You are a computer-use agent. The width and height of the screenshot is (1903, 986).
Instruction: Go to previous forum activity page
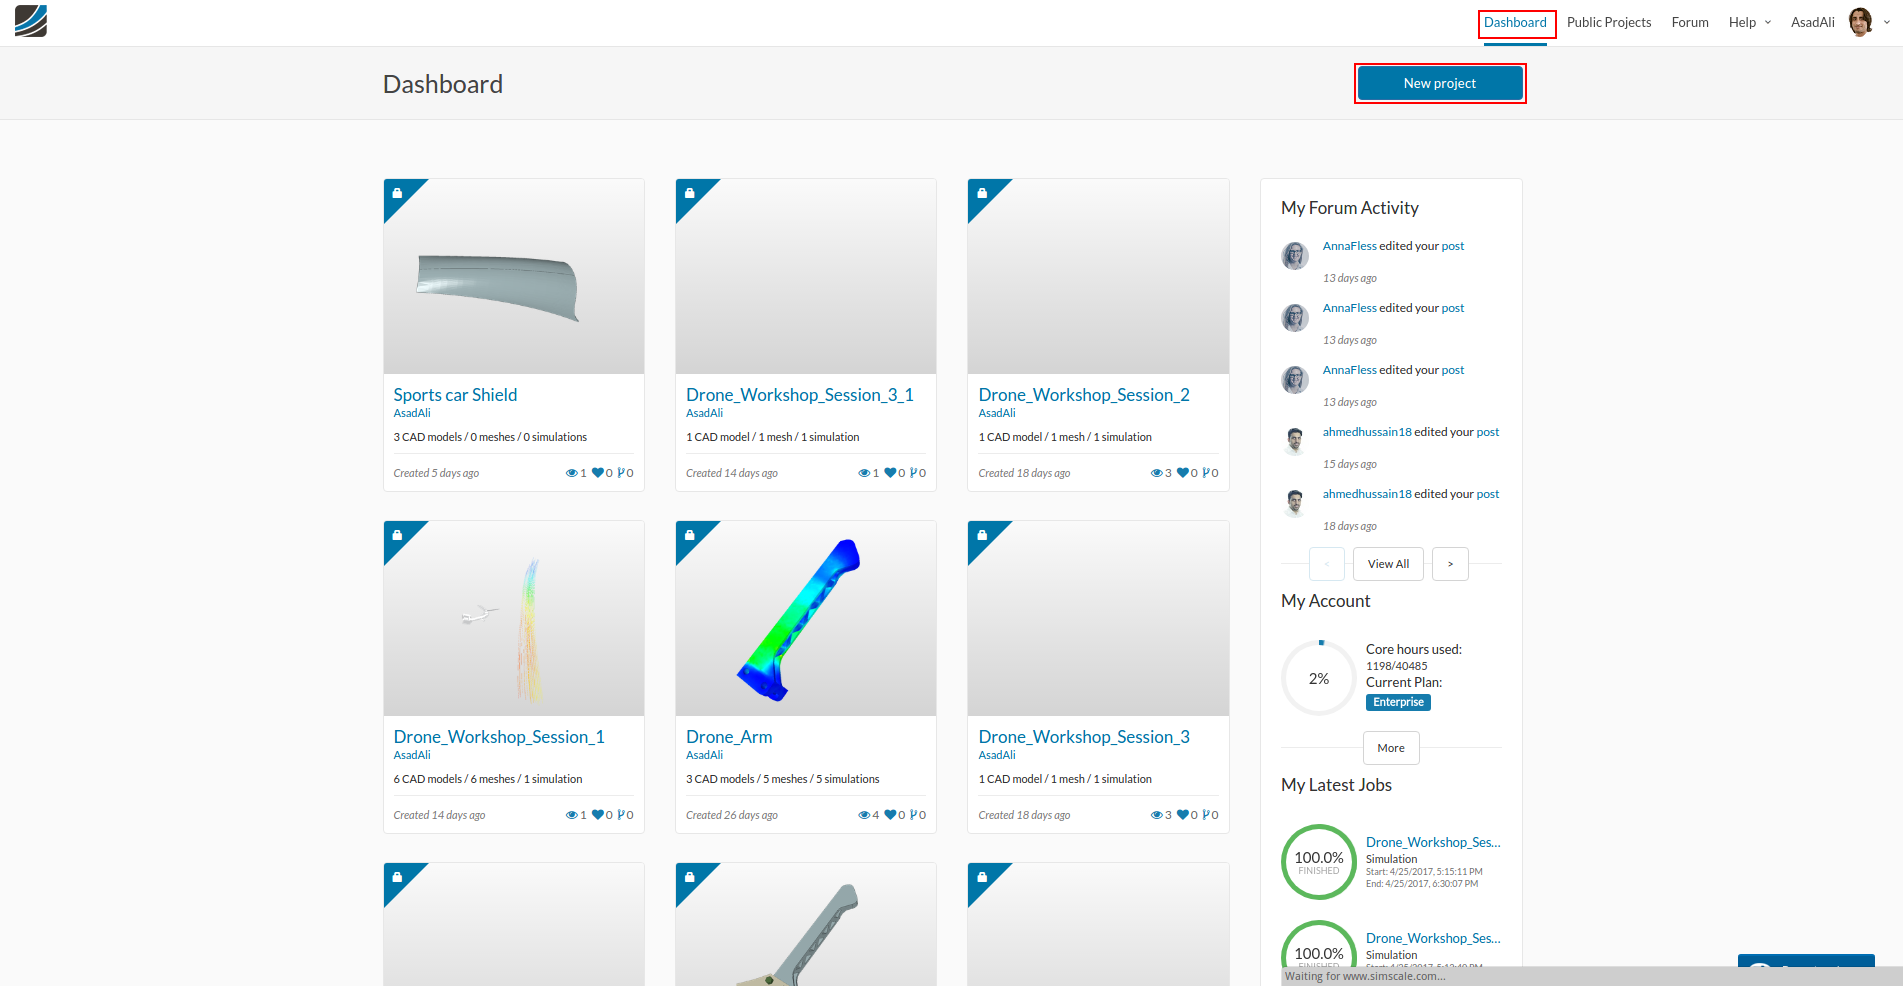pyautogui.click(x=1327, y=564)
